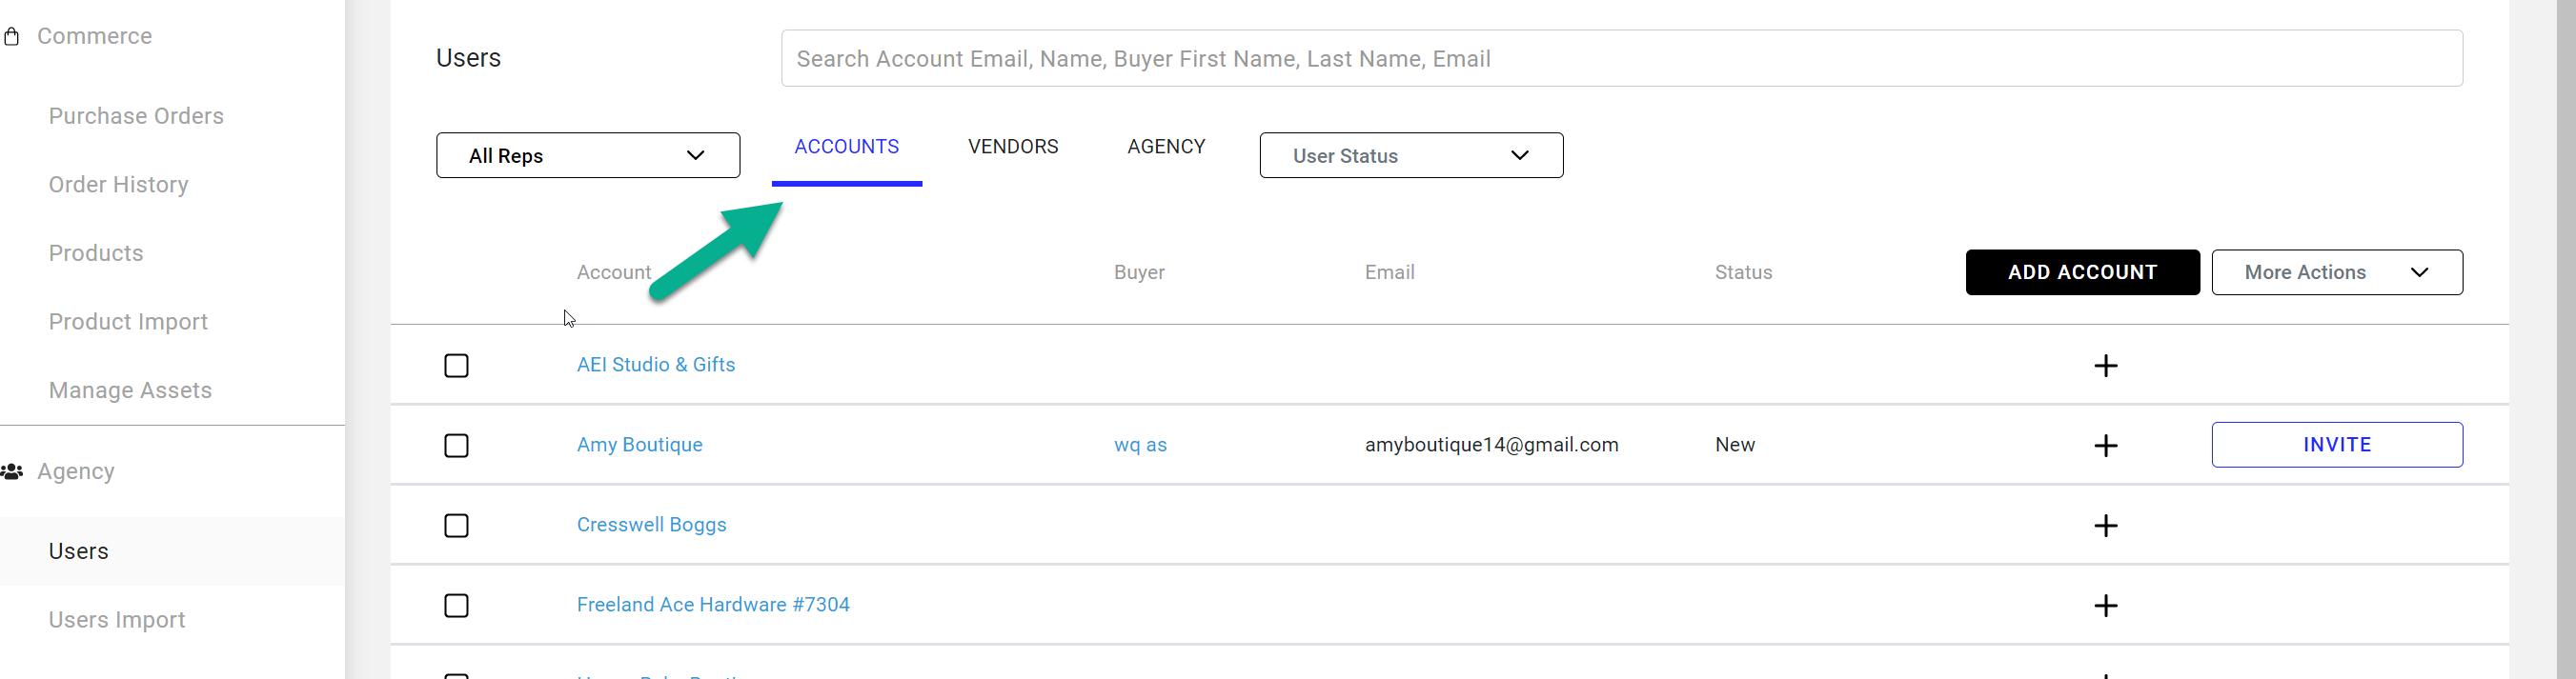Click the plus icon for AEI Studio & Gifts

2105,366
